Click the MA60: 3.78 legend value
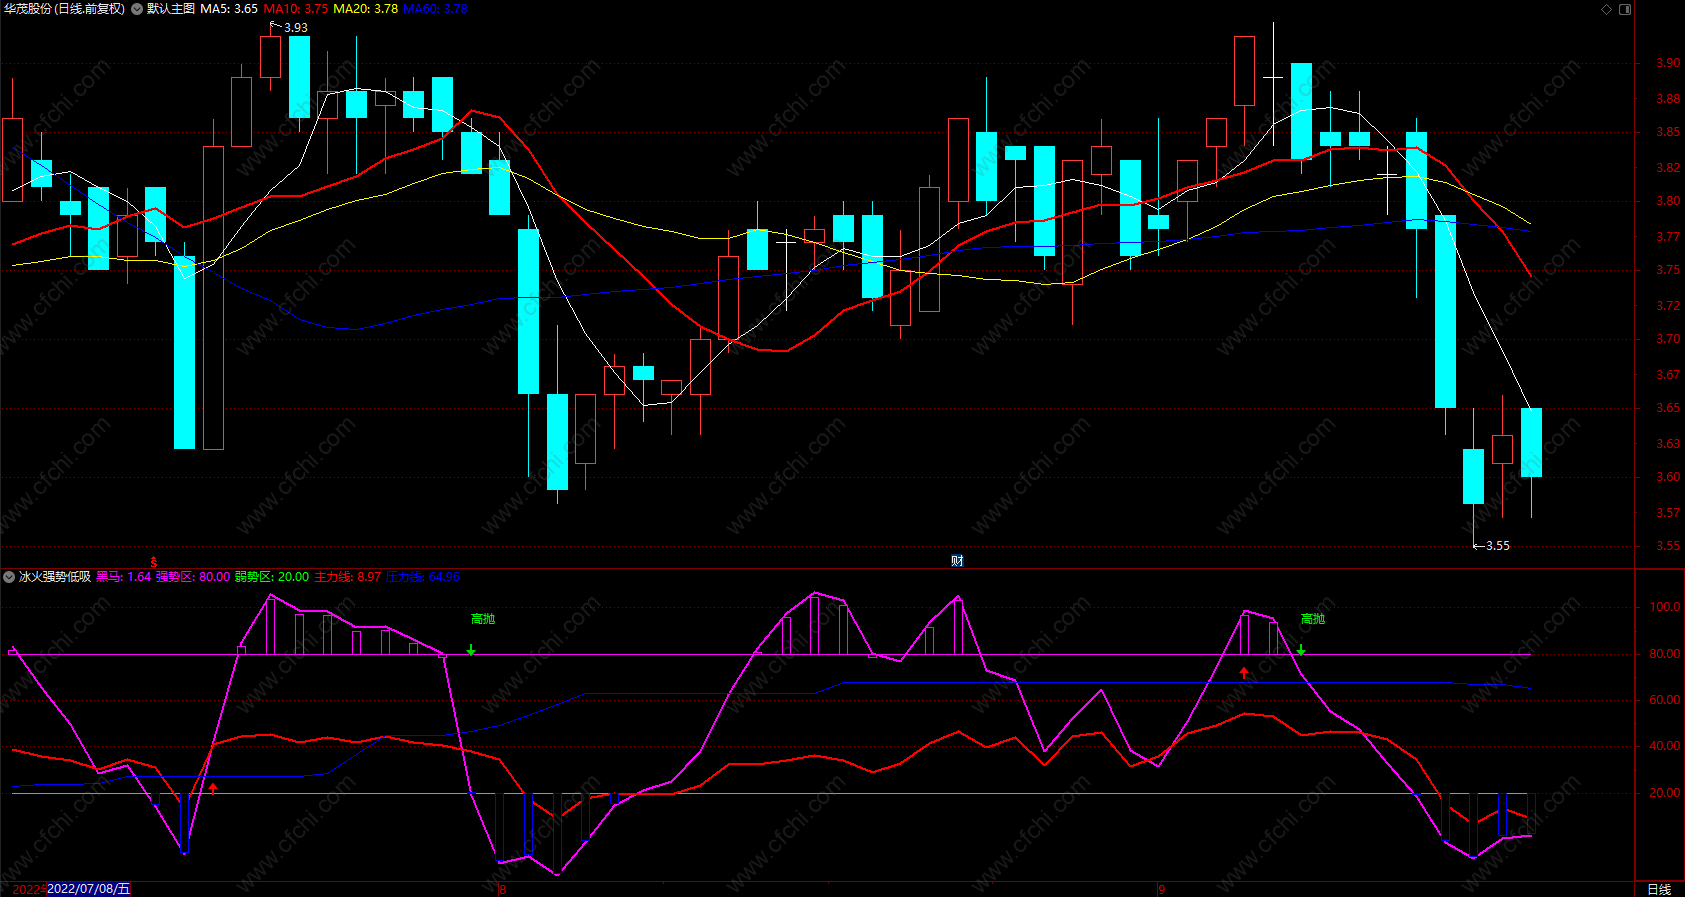The image size is (1685, 897). pos(435,9)
